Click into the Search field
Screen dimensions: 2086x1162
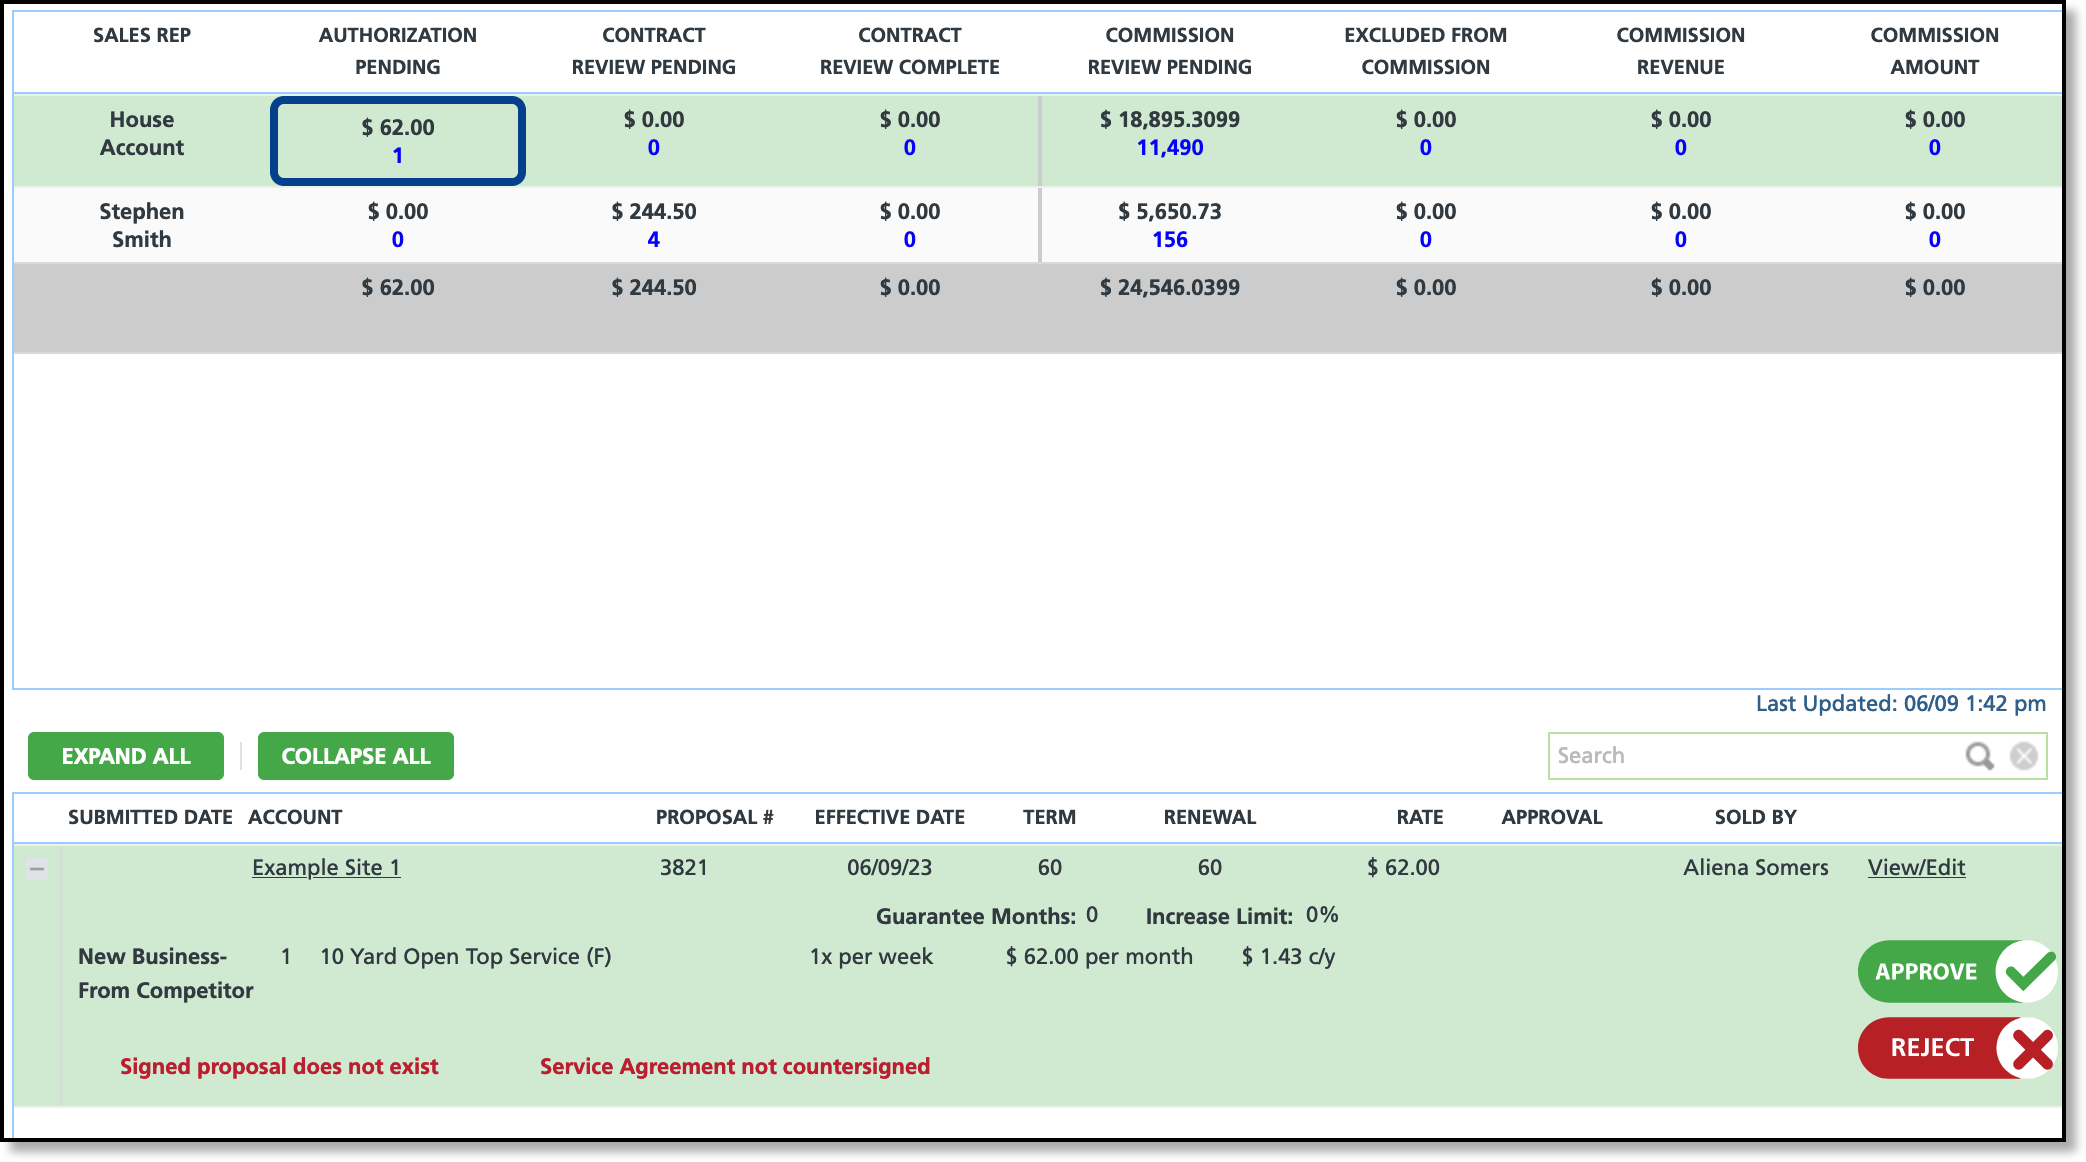(1750, 756)
